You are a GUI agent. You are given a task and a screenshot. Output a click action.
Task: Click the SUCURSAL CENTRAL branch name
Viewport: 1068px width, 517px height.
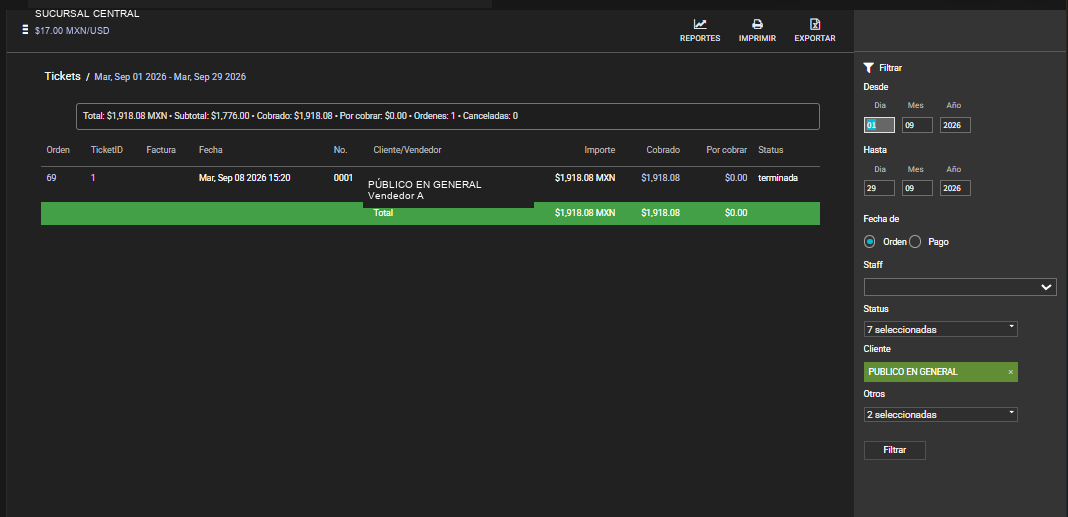pos(87,14)
